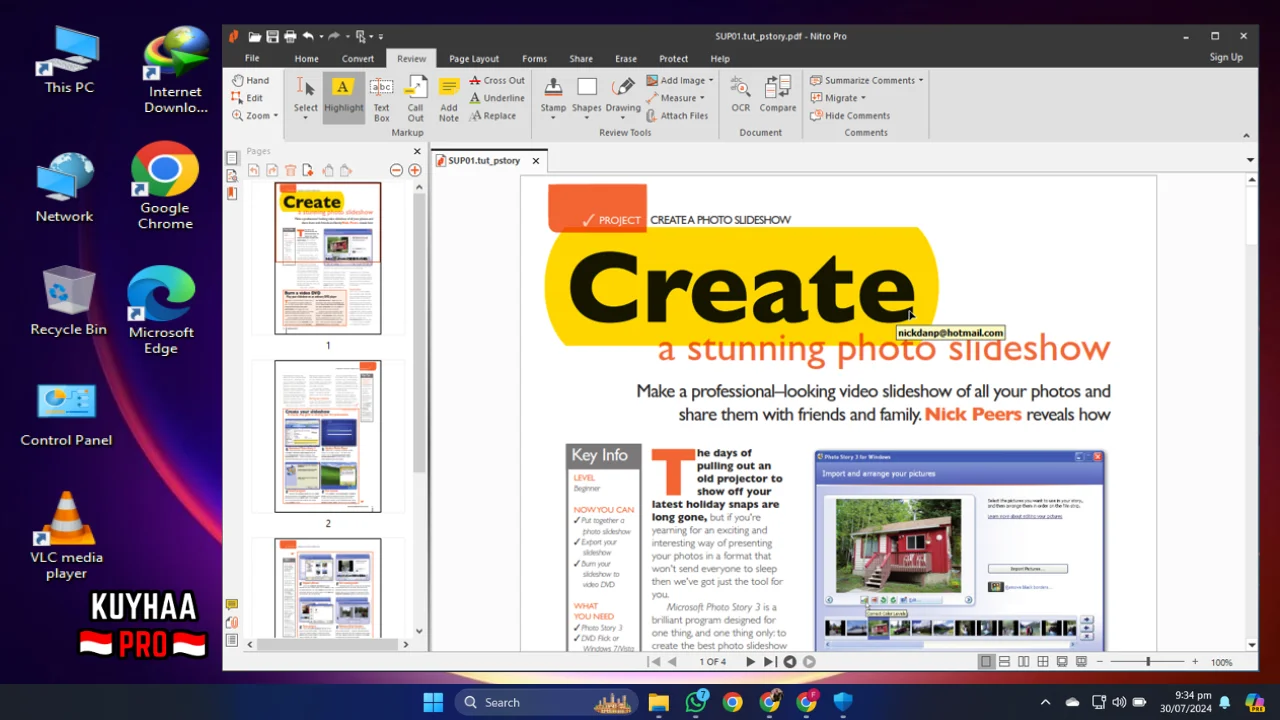Add a sticky note with Add Note
Screen dimensions: 1280x720
449,98
